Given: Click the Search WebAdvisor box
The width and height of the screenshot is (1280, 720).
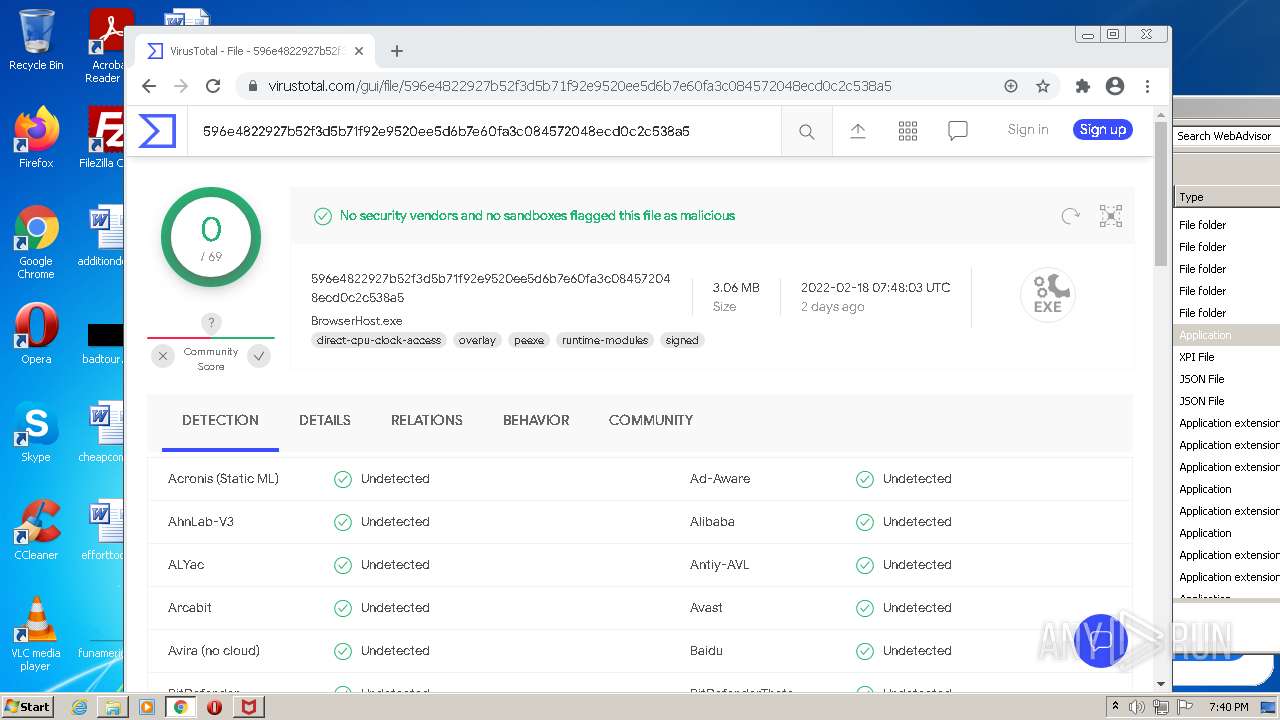Looking at the screenshot, I should click(1227, 135).
